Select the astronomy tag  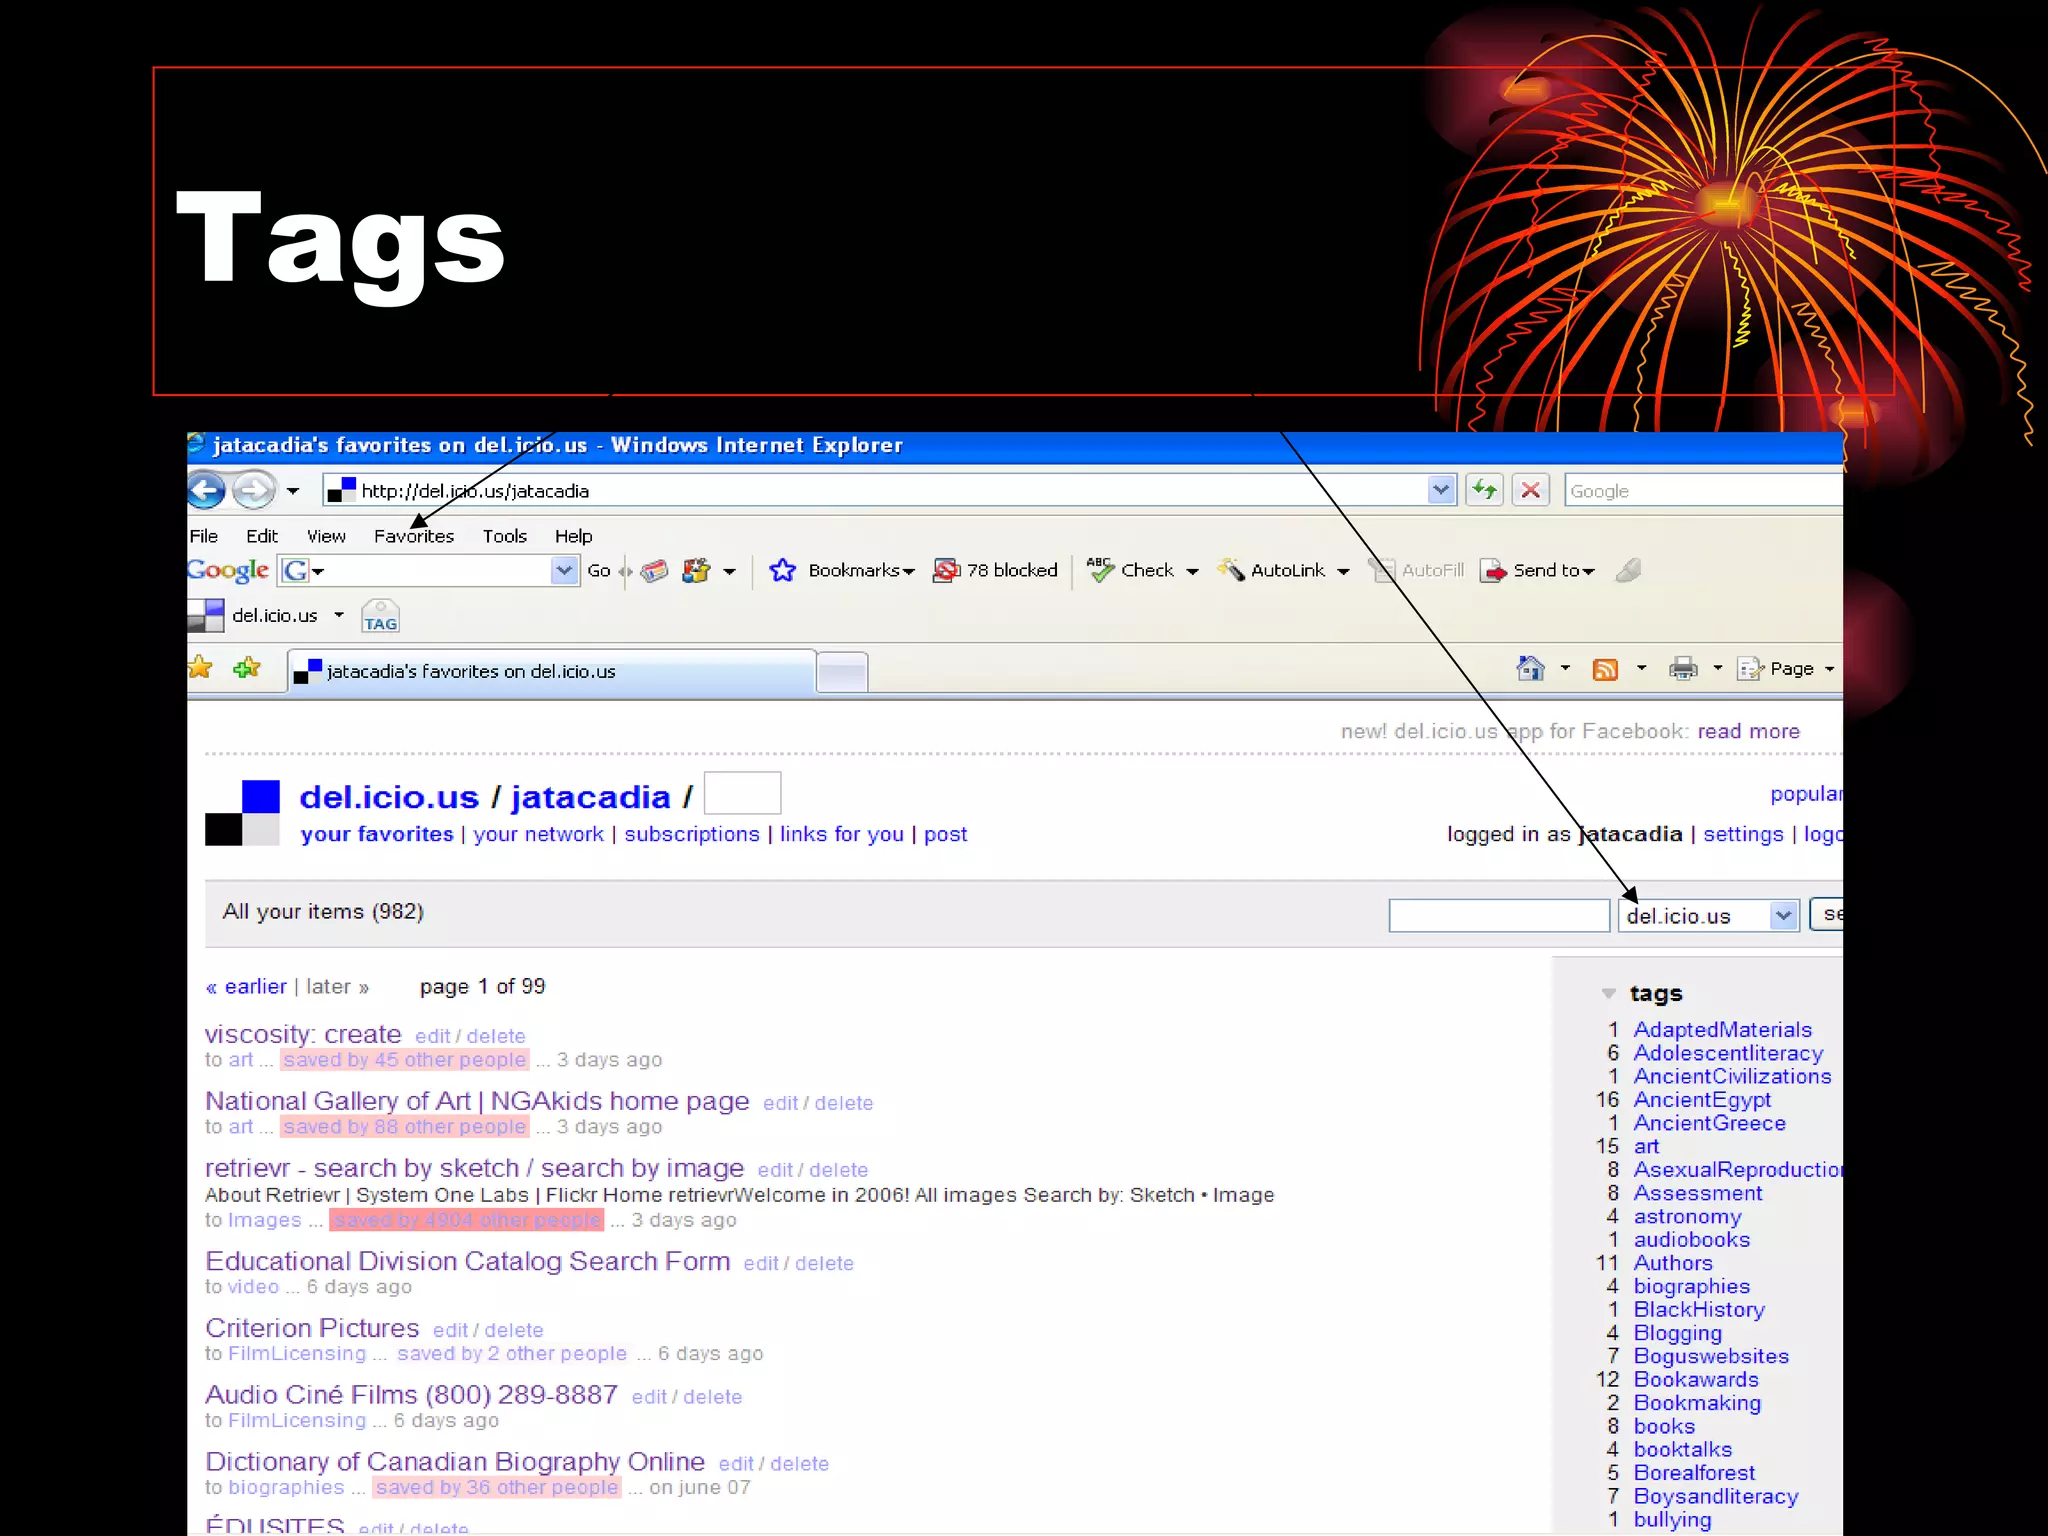pos(1687,1217)
